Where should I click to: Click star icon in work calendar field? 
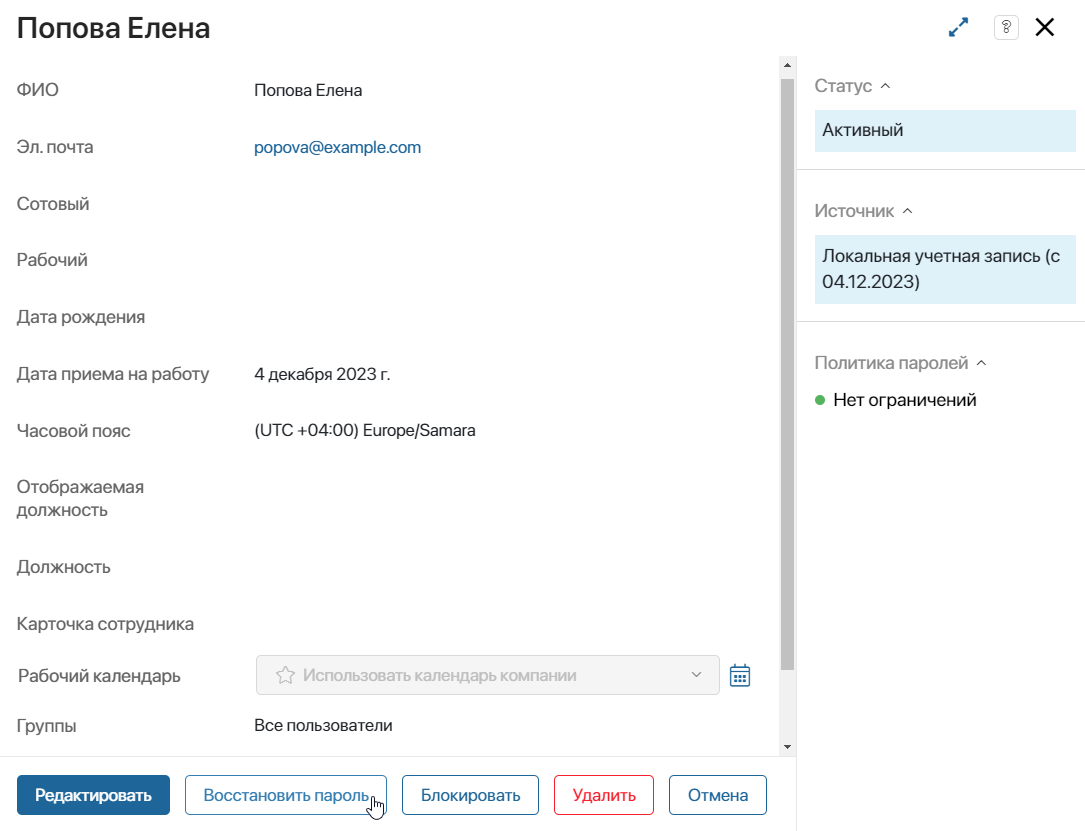point(285,675)
